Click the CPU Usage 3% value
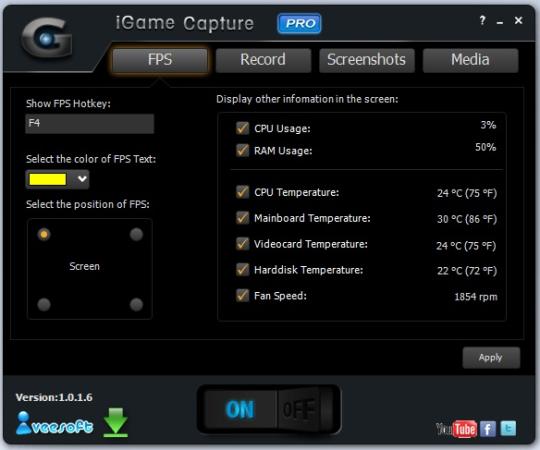The image size is (540, 450). (x=488, y=125)
